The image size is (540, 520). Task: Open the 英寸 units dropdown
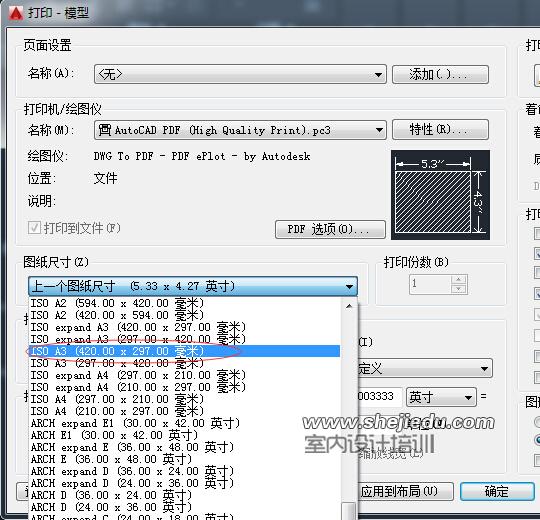(441, 397)
